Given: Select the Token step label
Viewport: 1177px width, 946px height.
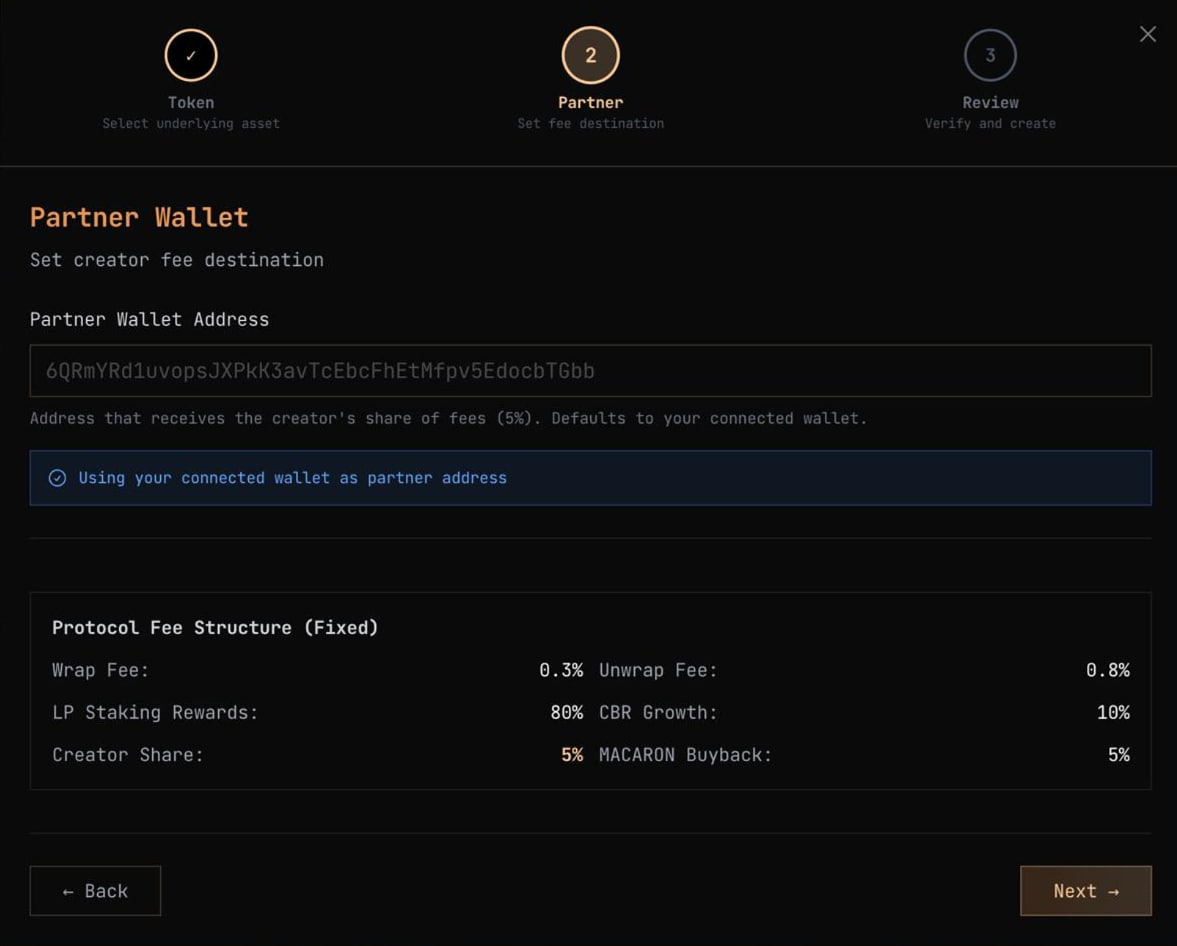Looking at the screenshot, I should tap(191, 102).
